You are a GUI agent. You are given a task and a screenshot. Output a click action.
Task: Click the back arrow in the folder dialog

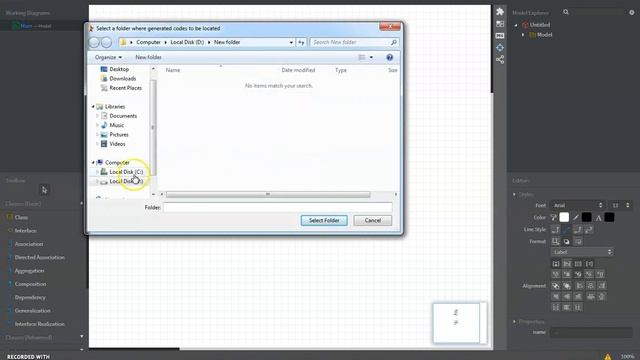pyautogui.click(x=94, y=42)
